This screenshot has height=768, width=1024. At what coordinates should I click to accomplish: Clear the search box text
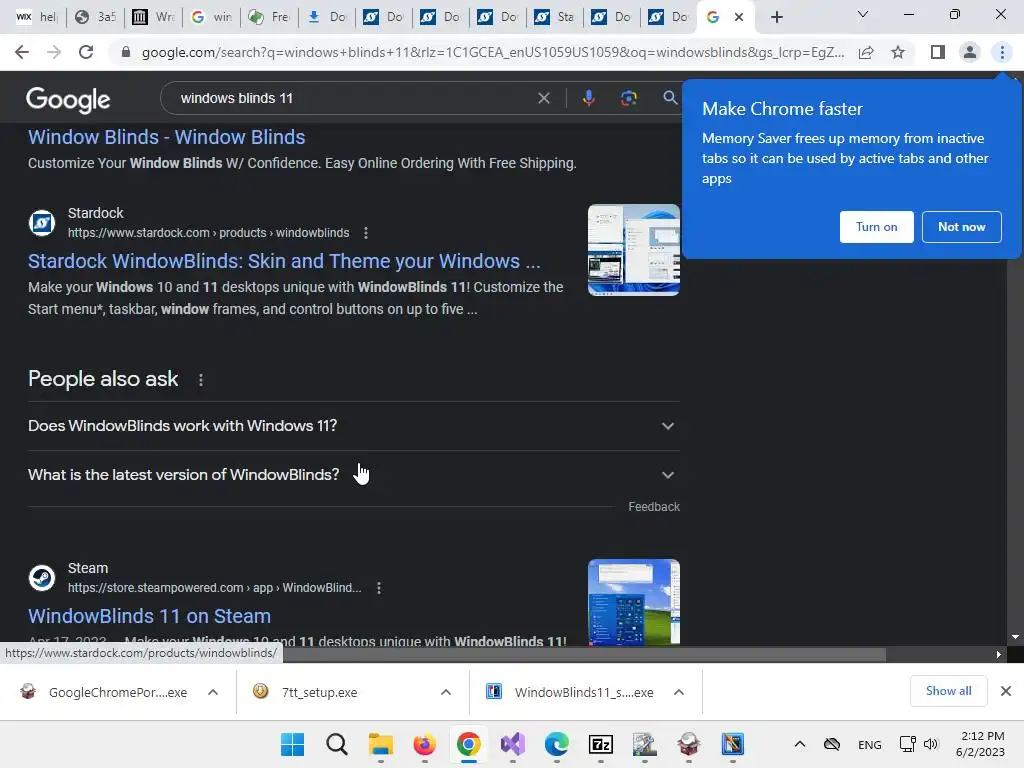543,98
